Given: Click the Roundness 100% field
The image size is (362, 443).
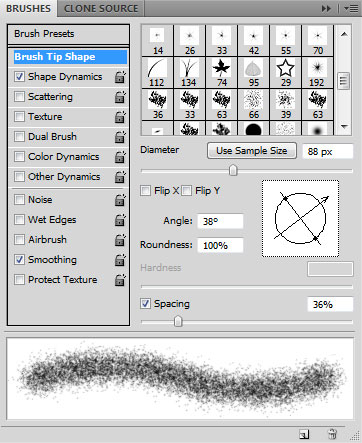Looking at the screenshot, I should 220,245.
